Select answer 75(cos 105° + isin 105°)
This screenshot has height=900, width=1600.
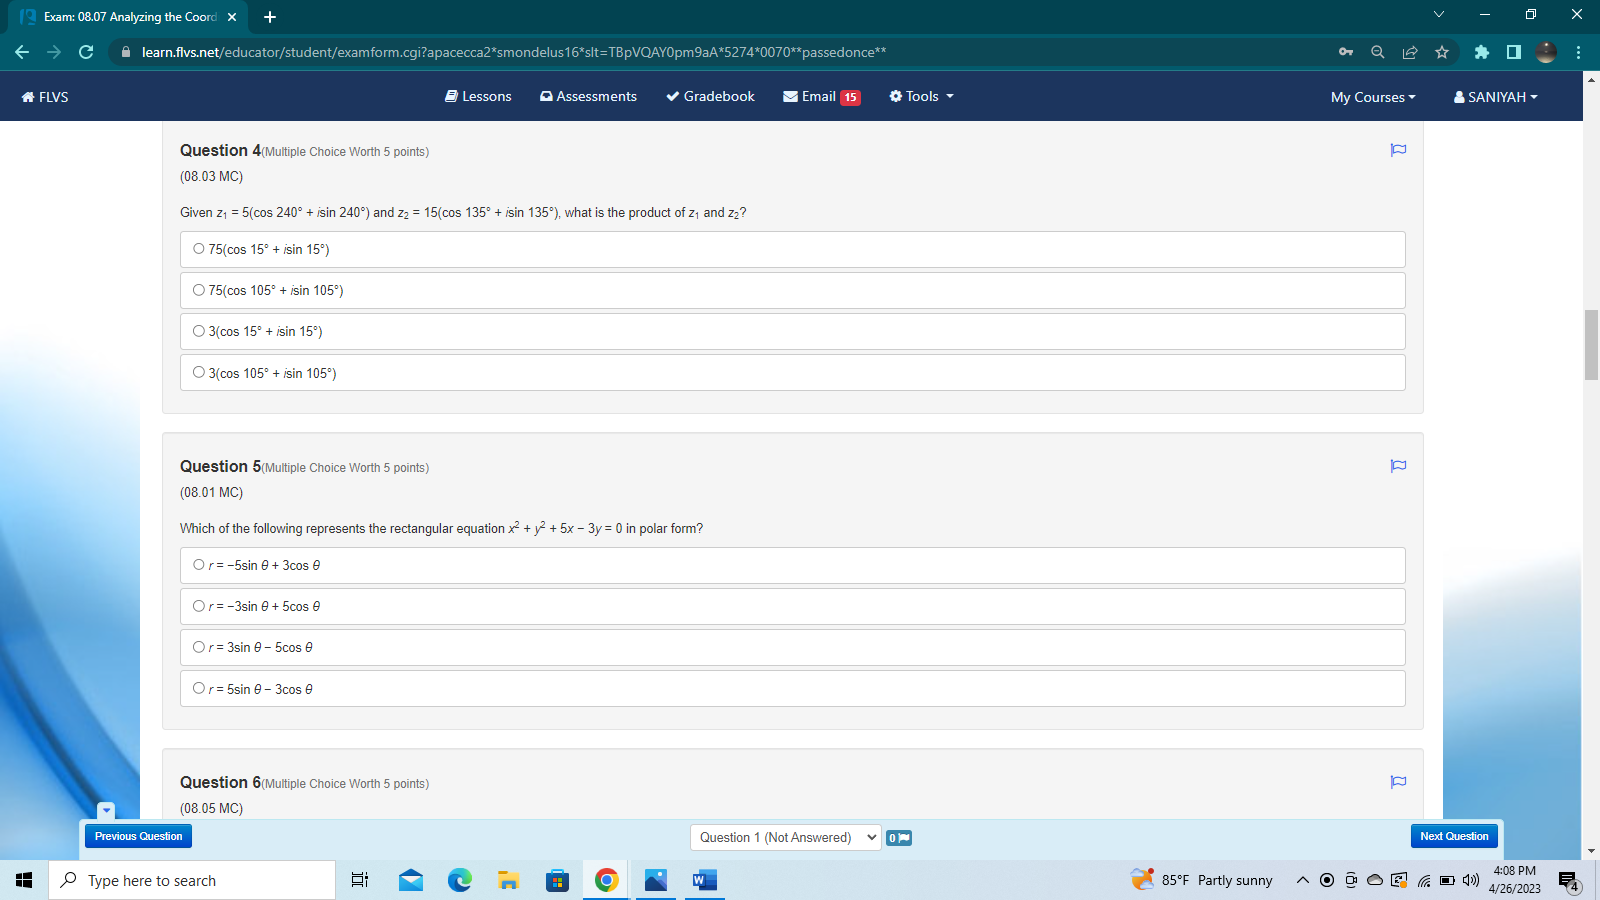[x=793, y=290]
